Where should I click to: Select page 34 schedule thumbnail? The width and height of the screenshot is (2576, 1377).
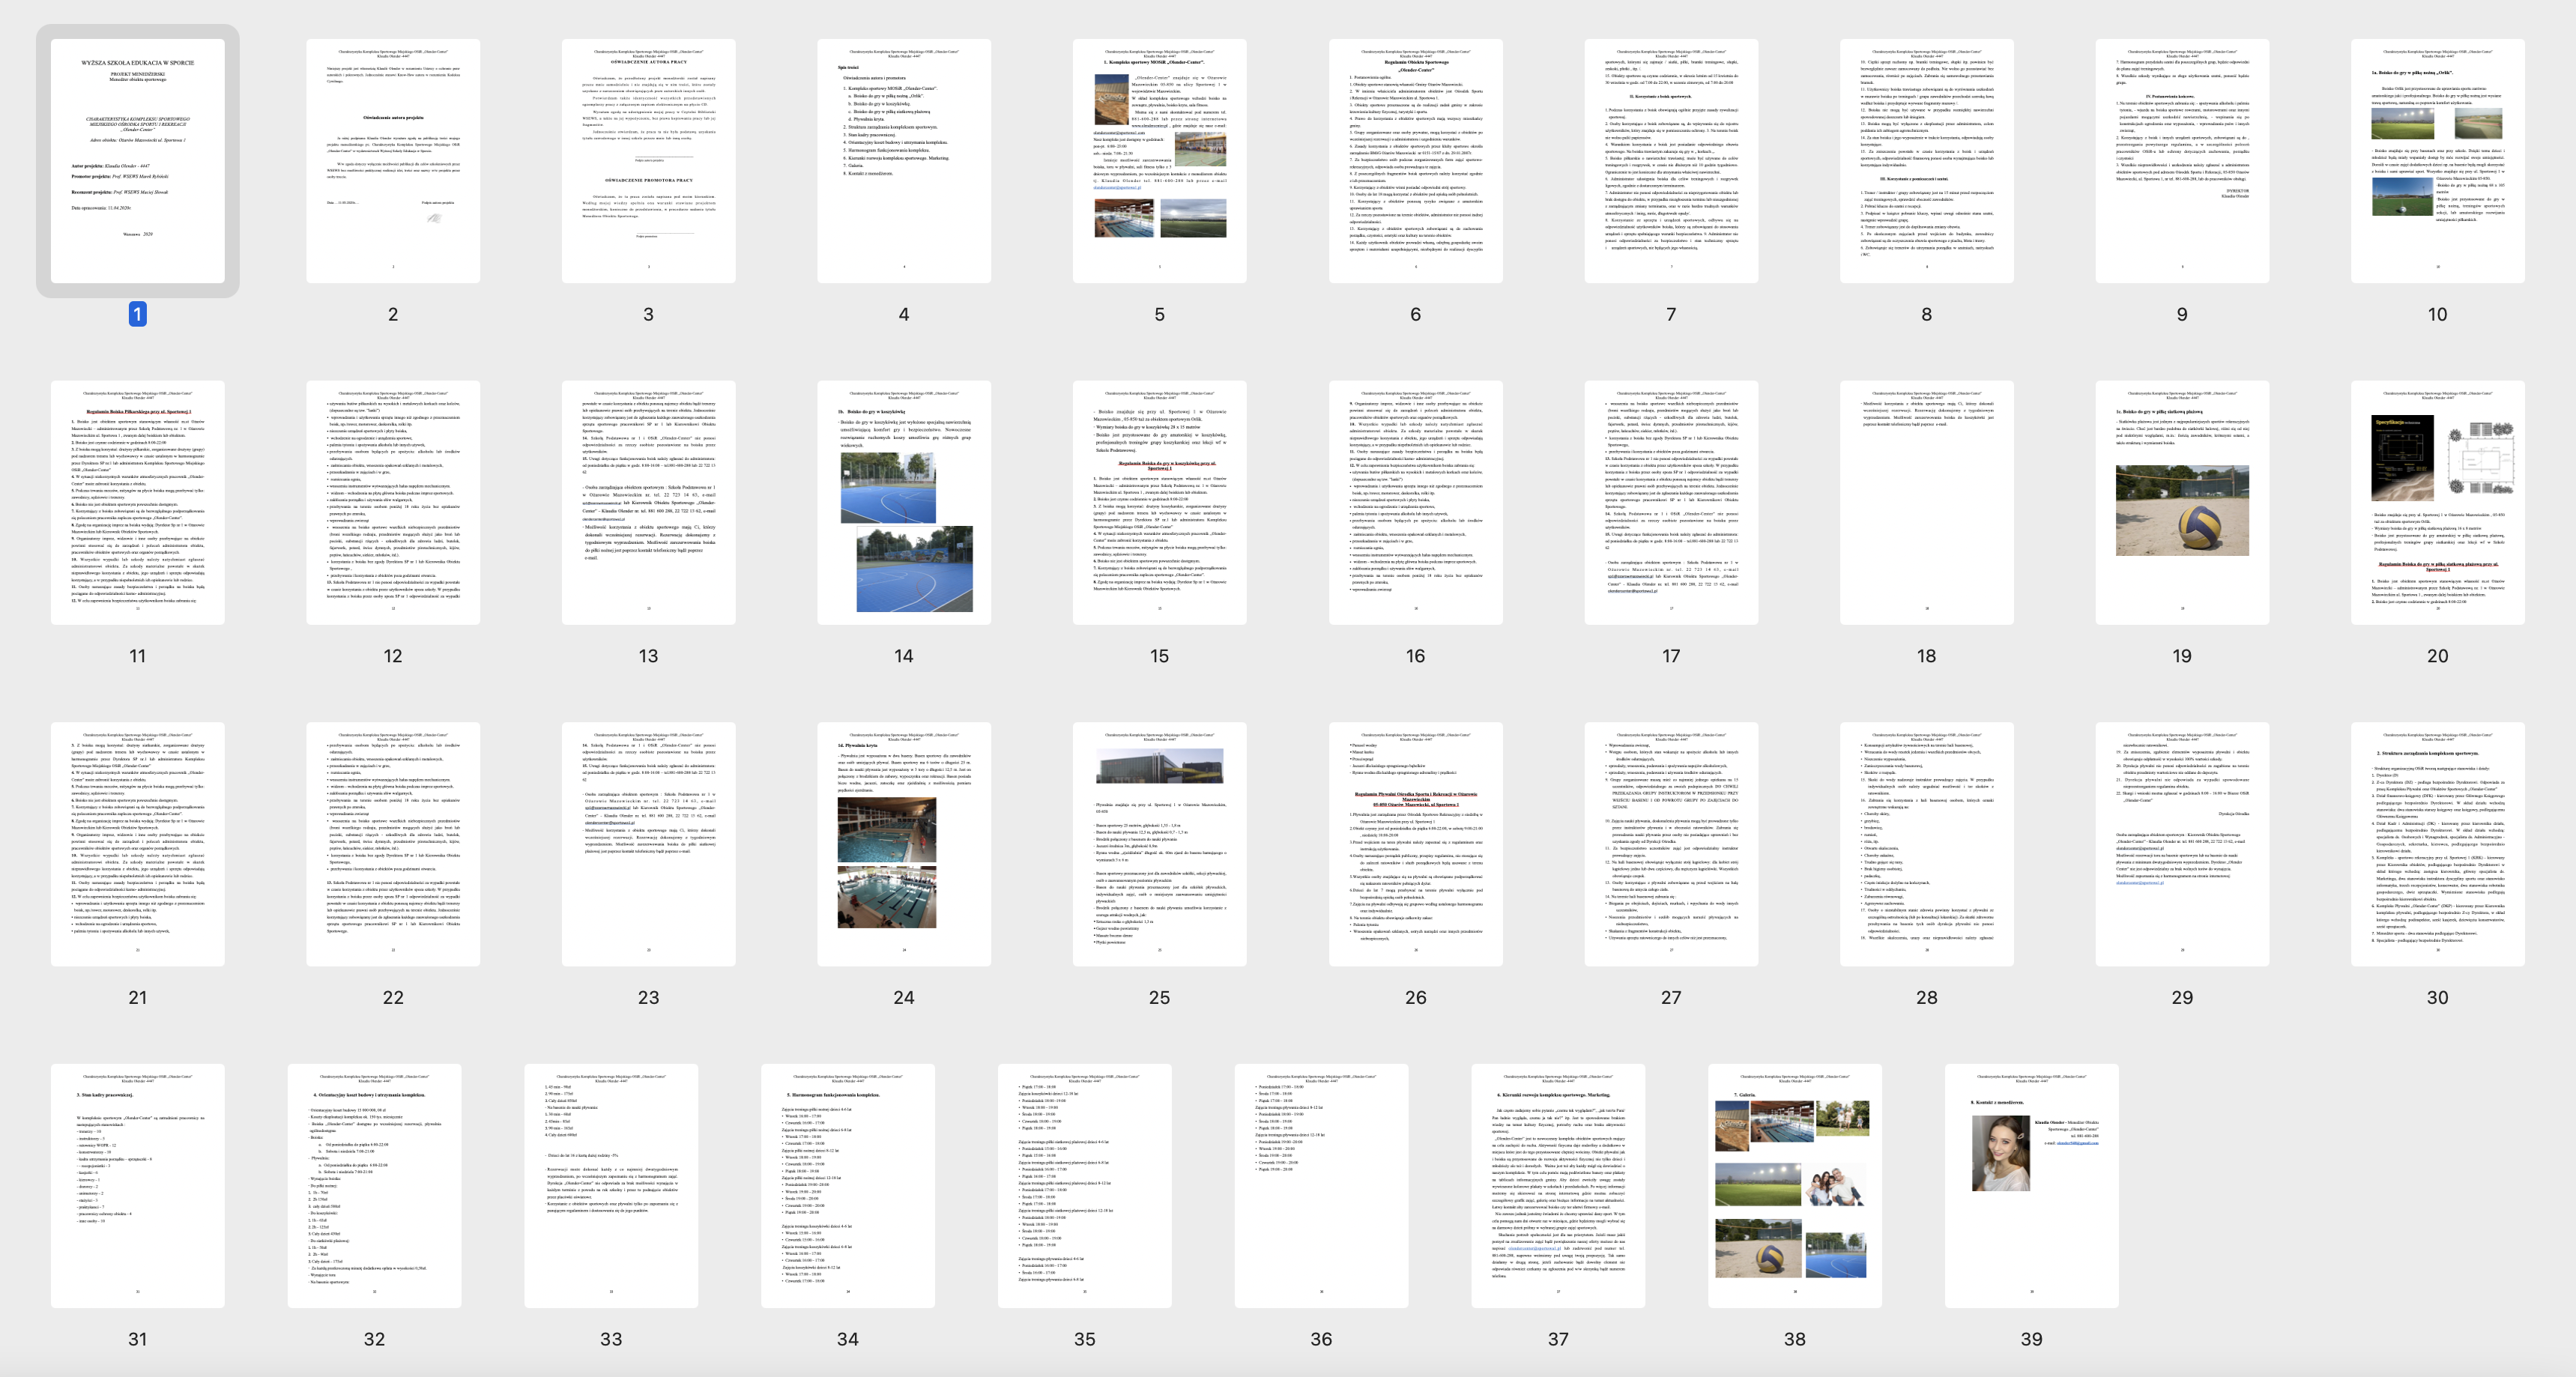(x=847, y=1185)
